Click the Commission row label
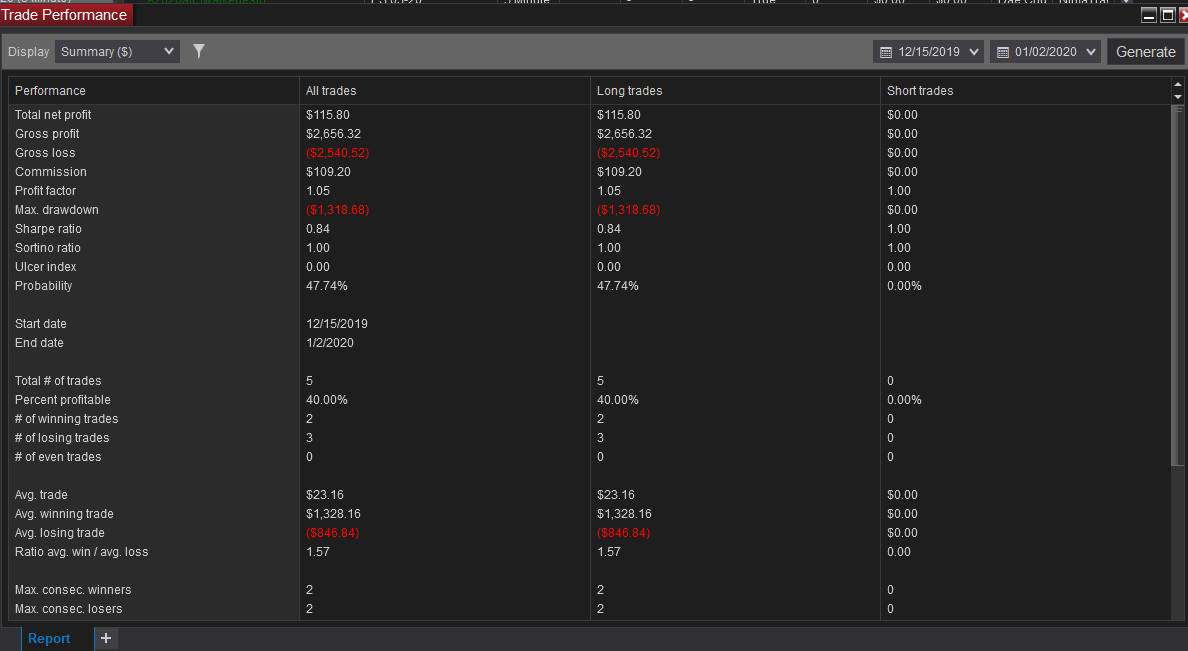Viewport: 1188px width, 651px height. click(x=51, y=171)
